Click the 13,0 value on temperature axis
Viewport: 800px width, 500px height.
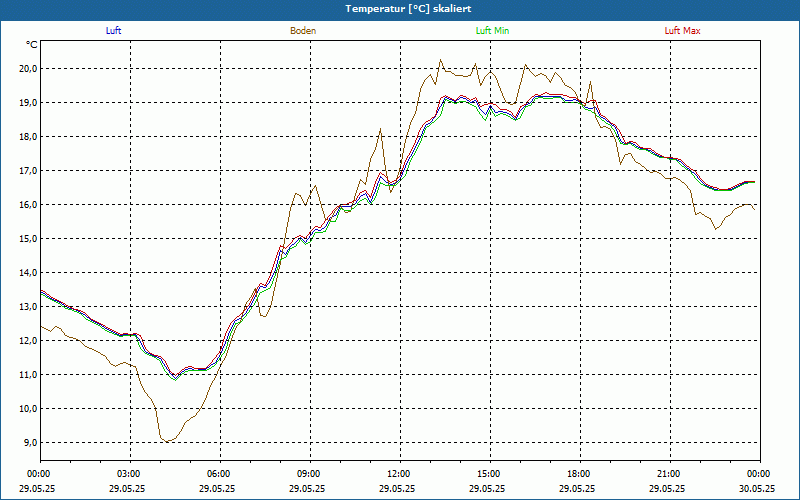point(28,307)
